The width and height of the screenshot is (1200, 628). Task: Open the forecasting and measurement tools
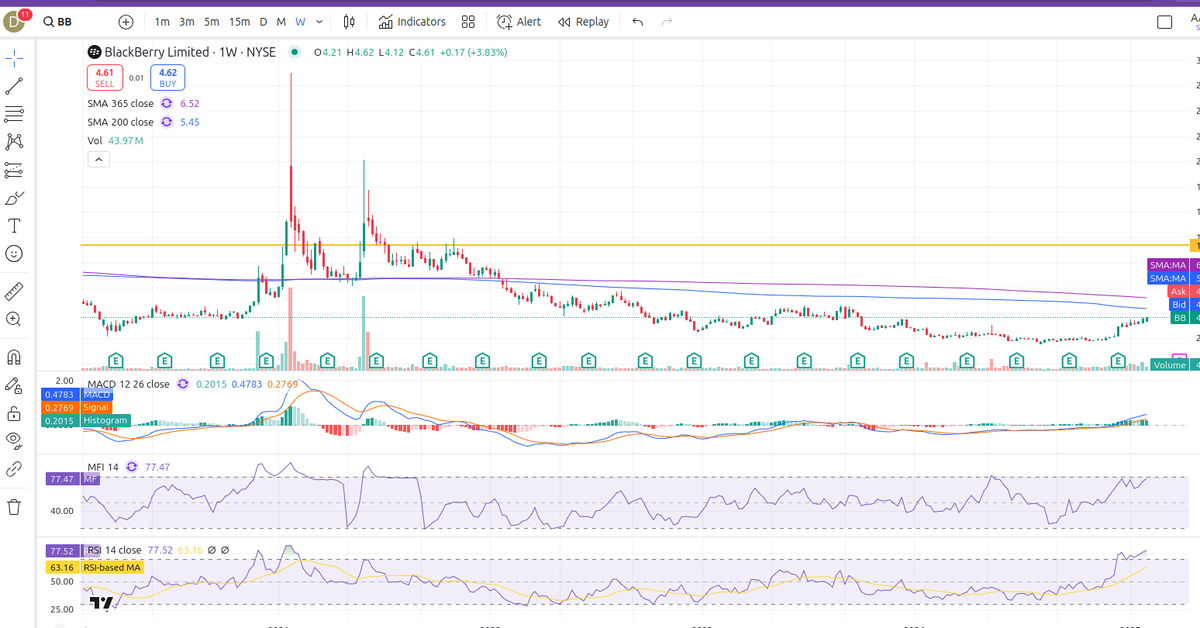[14, 170]
